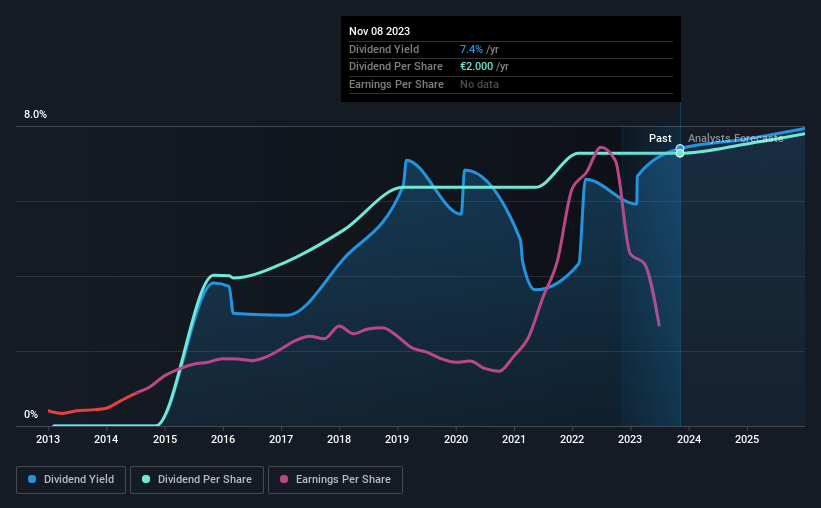Click the 2014 x-axis label
This screenshot has width=821, height=508.
[106, 439]
